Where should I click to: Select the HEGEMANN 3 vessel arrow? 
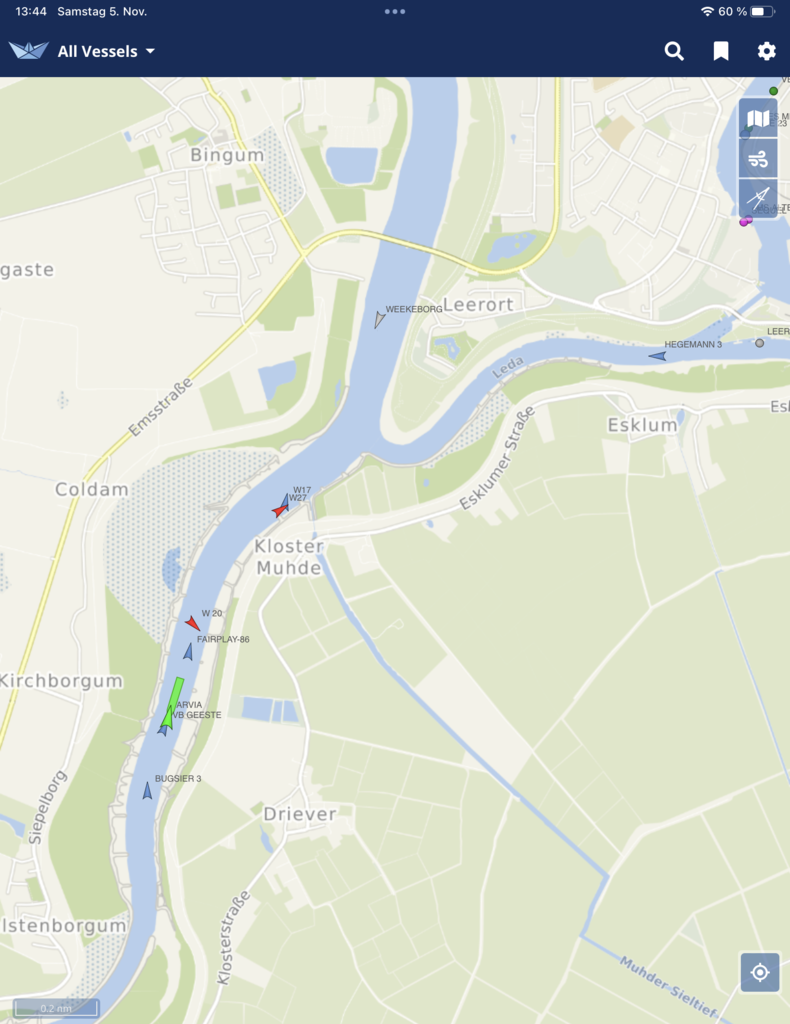(x=657, y=356)
